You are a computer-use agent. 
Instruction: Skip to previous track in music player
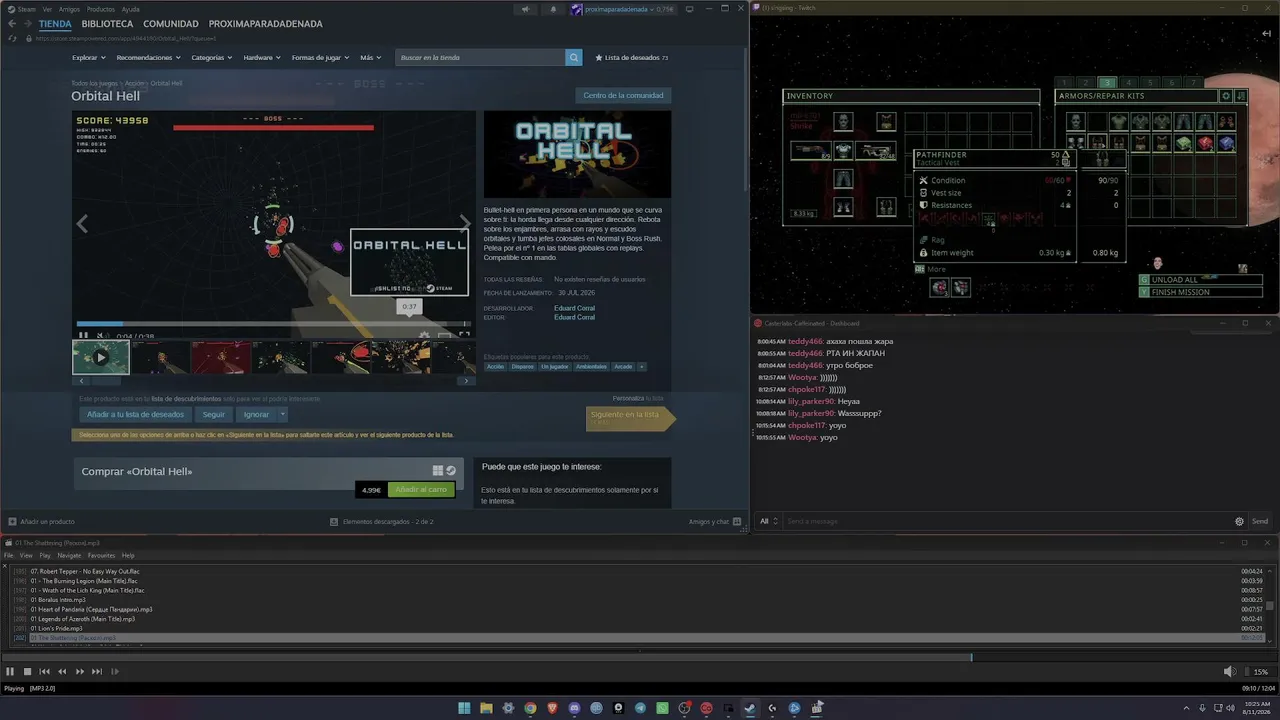[45, 672]
